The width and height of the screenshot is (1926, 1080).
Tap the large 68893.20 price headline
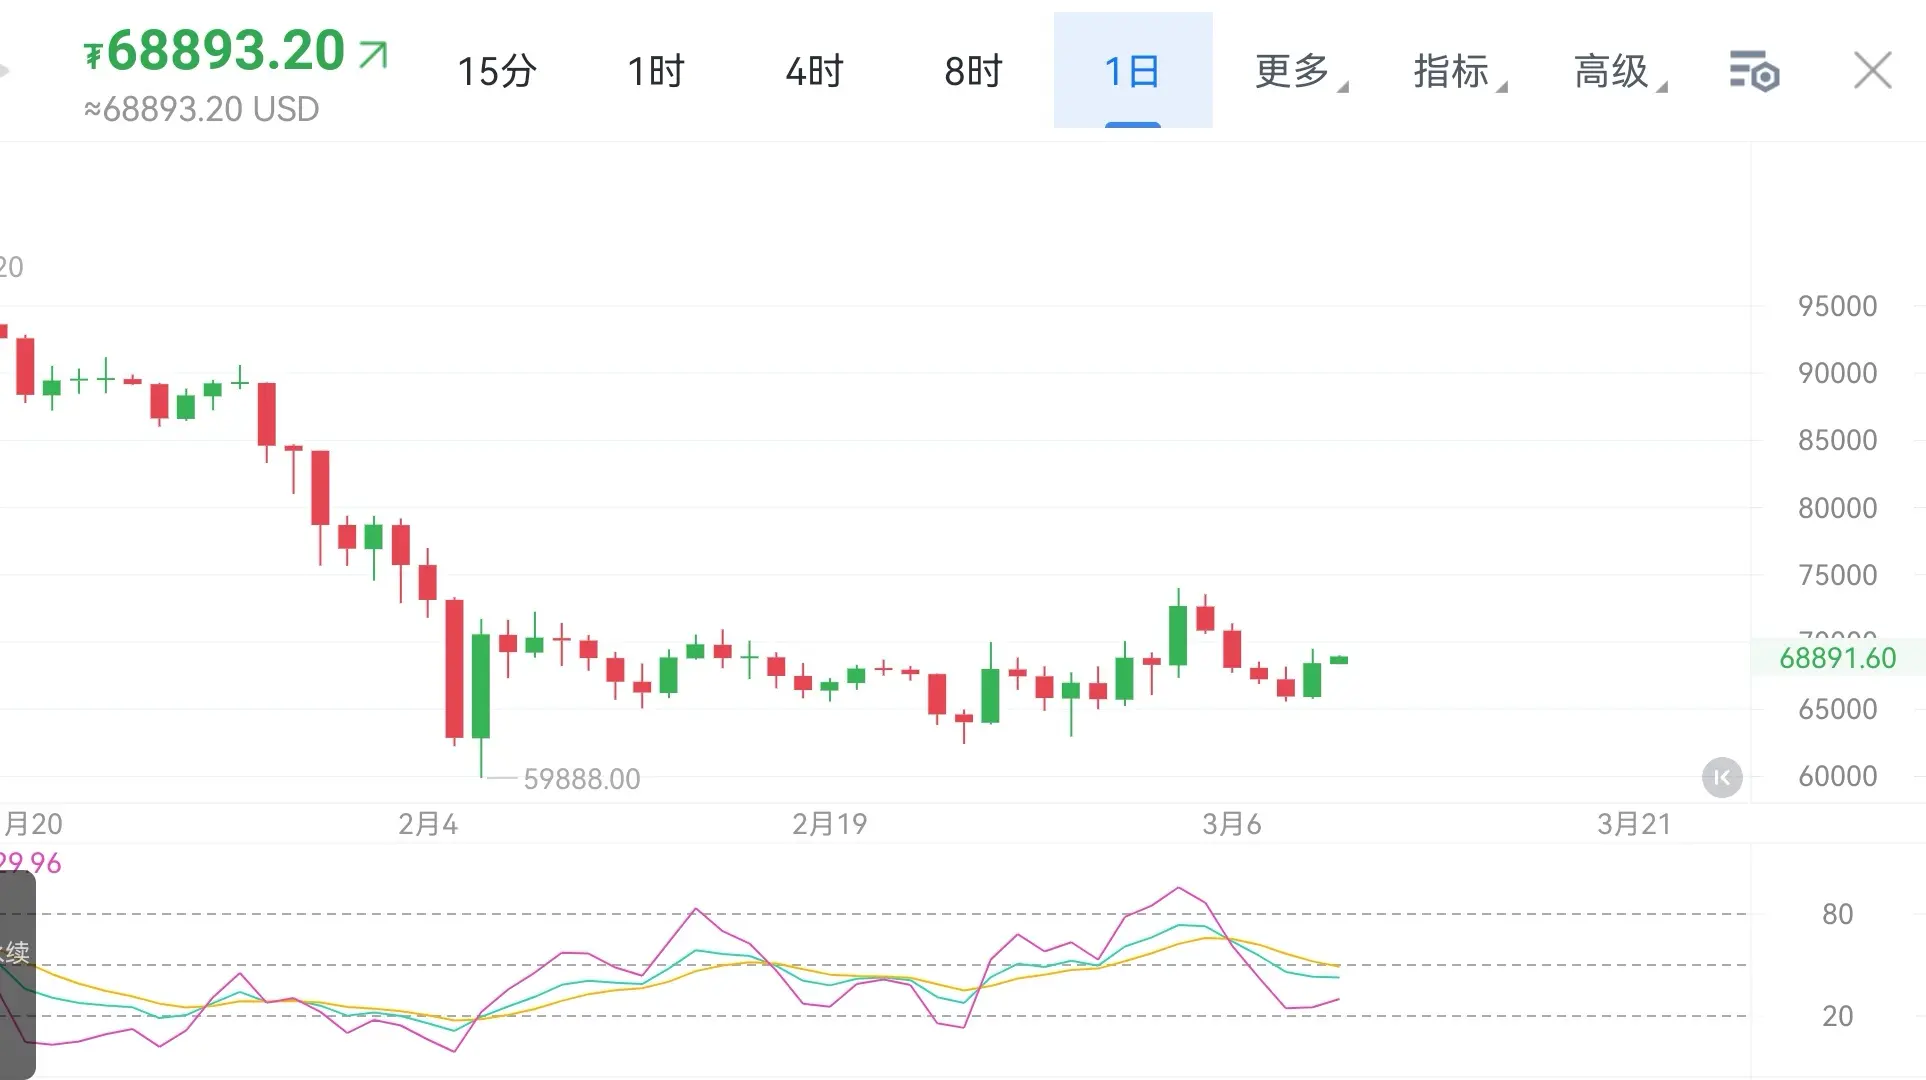coord(226,50)
